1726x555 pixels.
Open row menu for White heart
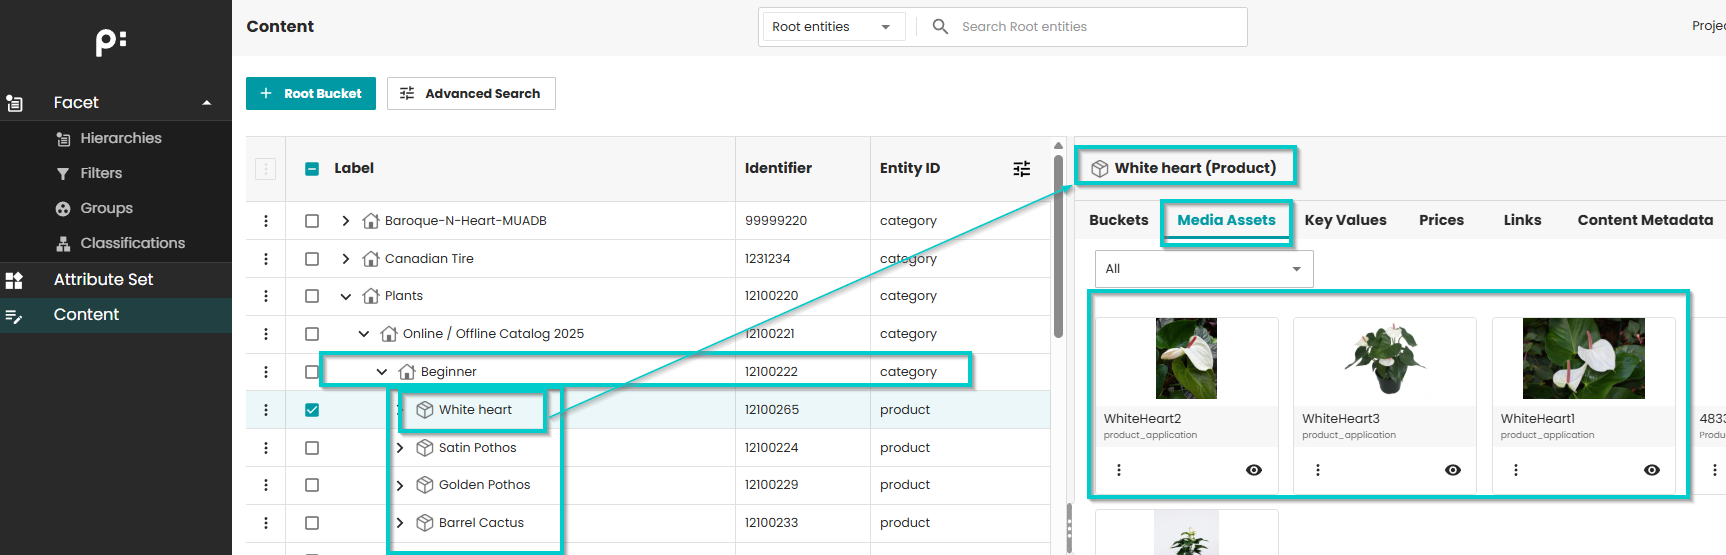click(x=266, y=410)
